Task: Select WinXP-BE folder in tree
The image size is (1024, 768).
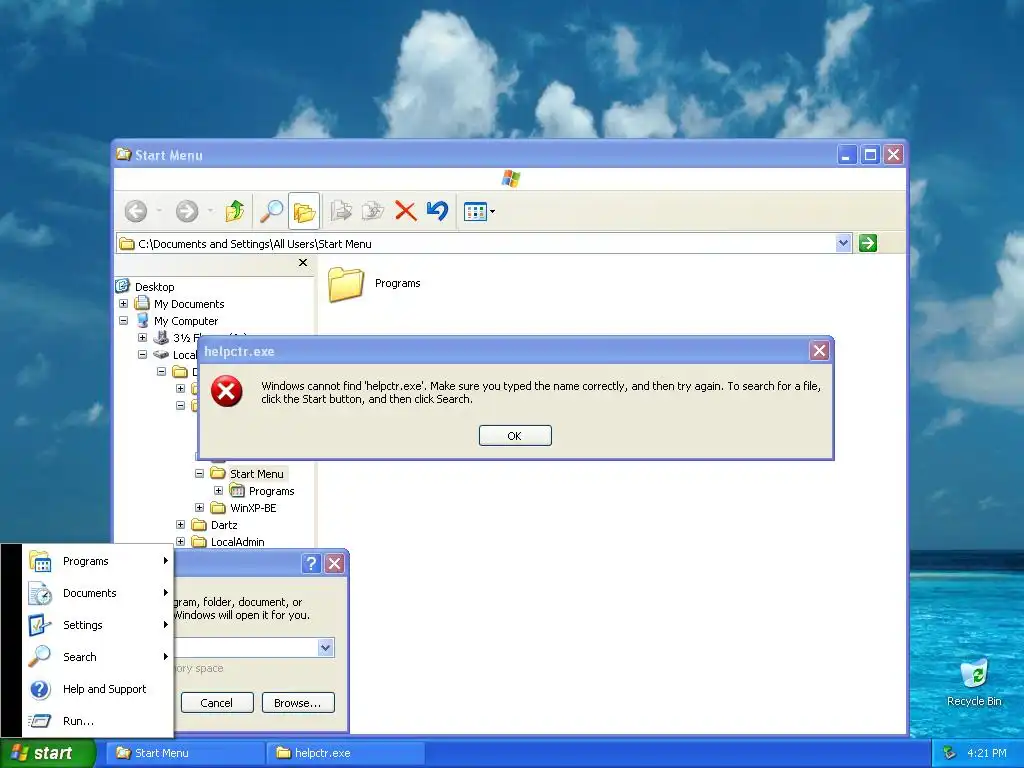Action: (253, 507)
